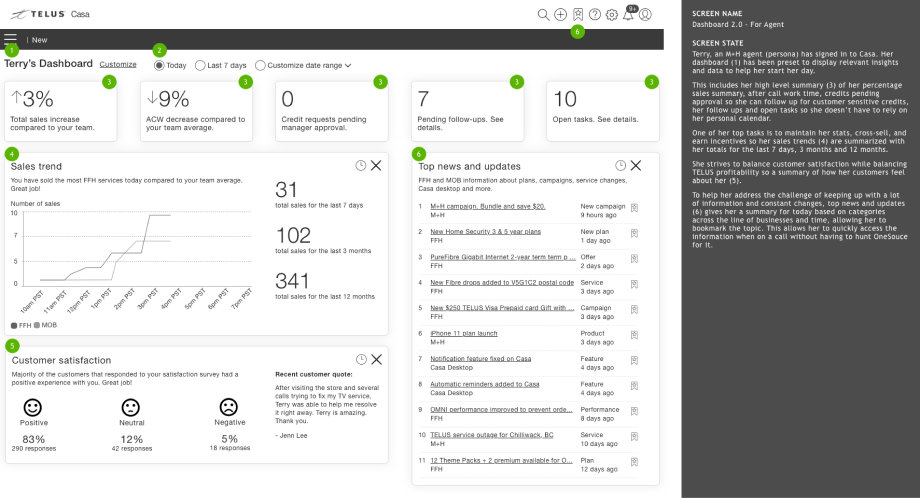Bookmark the PureFibre Gigabit Internet item
Viewport: 920px width, 498px height.
634,259
